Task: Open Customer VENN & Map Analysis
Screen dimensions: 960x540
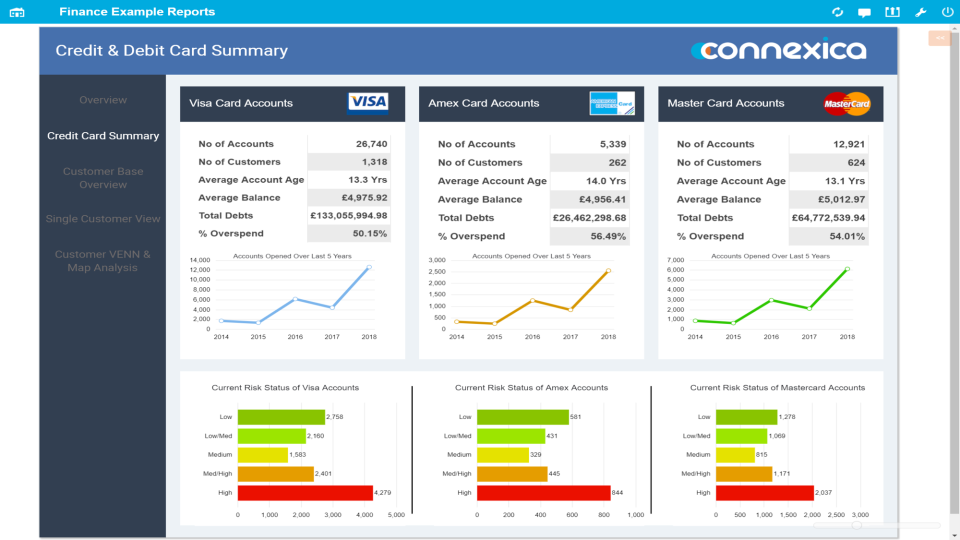Action: pos(103,261)
